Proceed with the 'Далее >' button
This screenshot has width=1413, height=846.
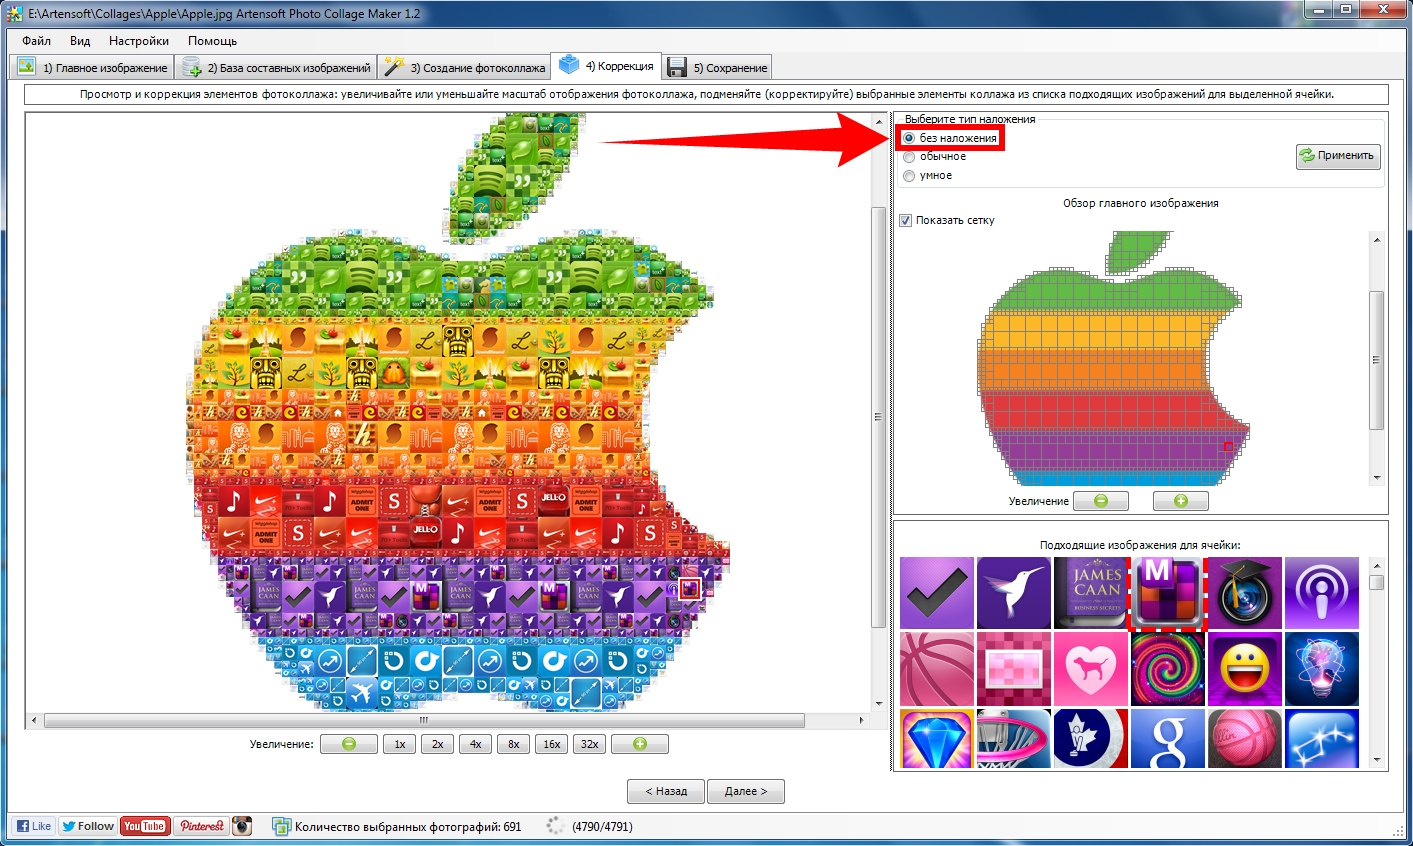[746, 791]
